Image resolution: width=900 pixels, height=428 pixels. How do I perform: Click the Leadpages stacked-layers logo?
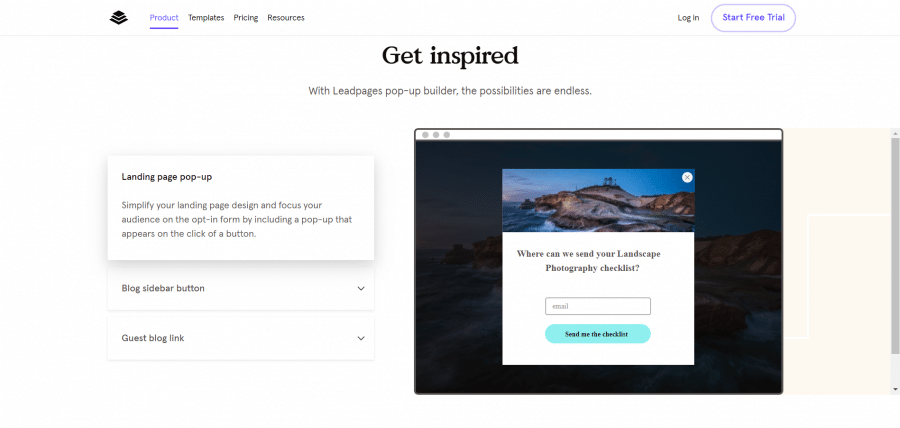pos(119,18)
